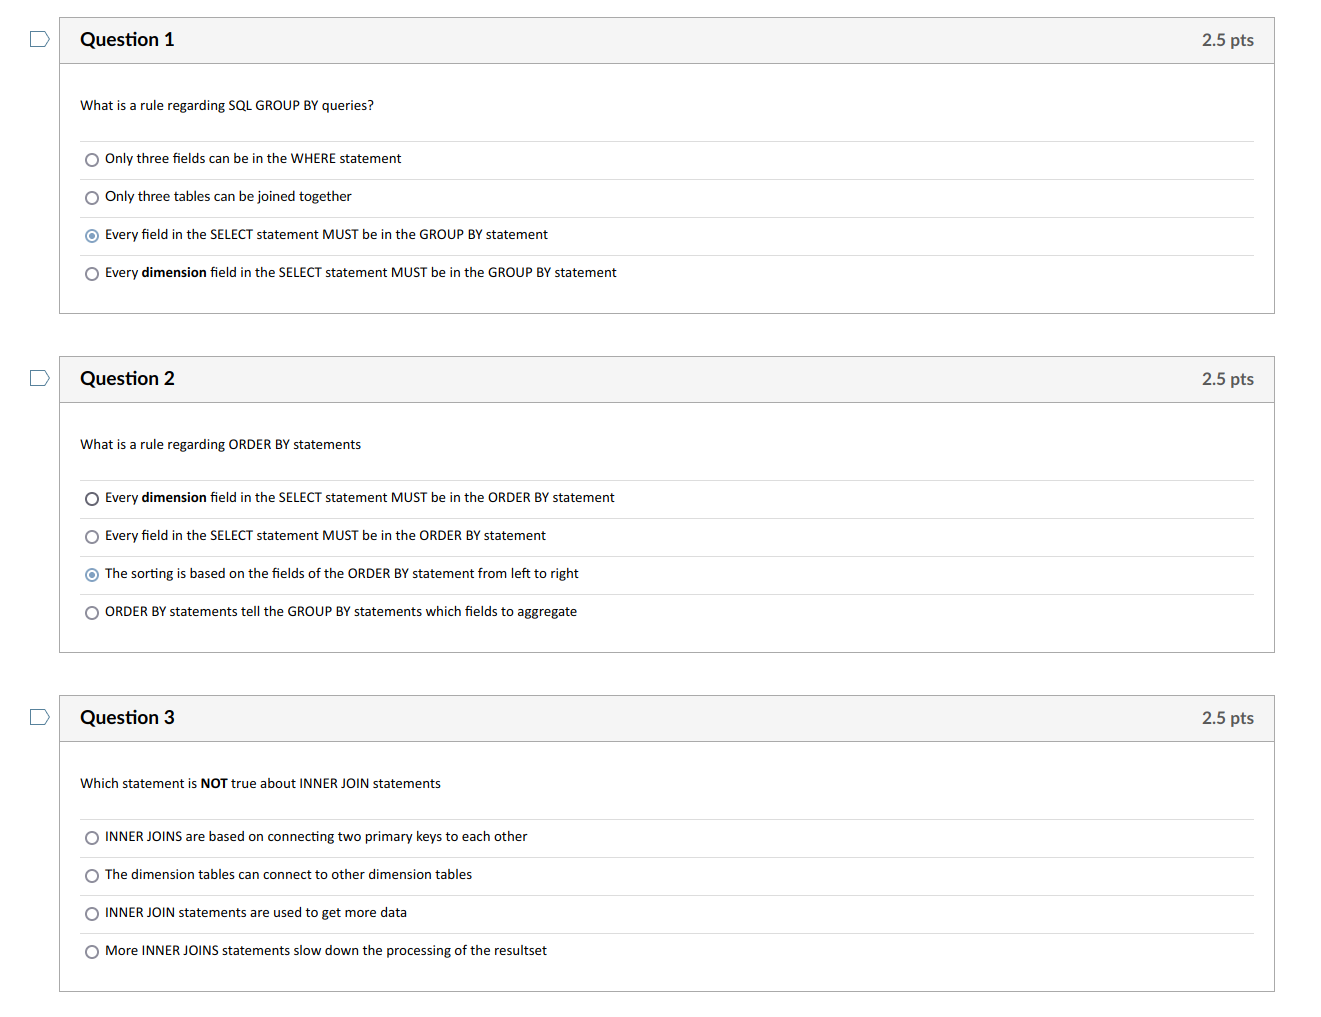The image size is (1321, 1017).
Task: Click the Question 3 header
Action: click(127, 718)
